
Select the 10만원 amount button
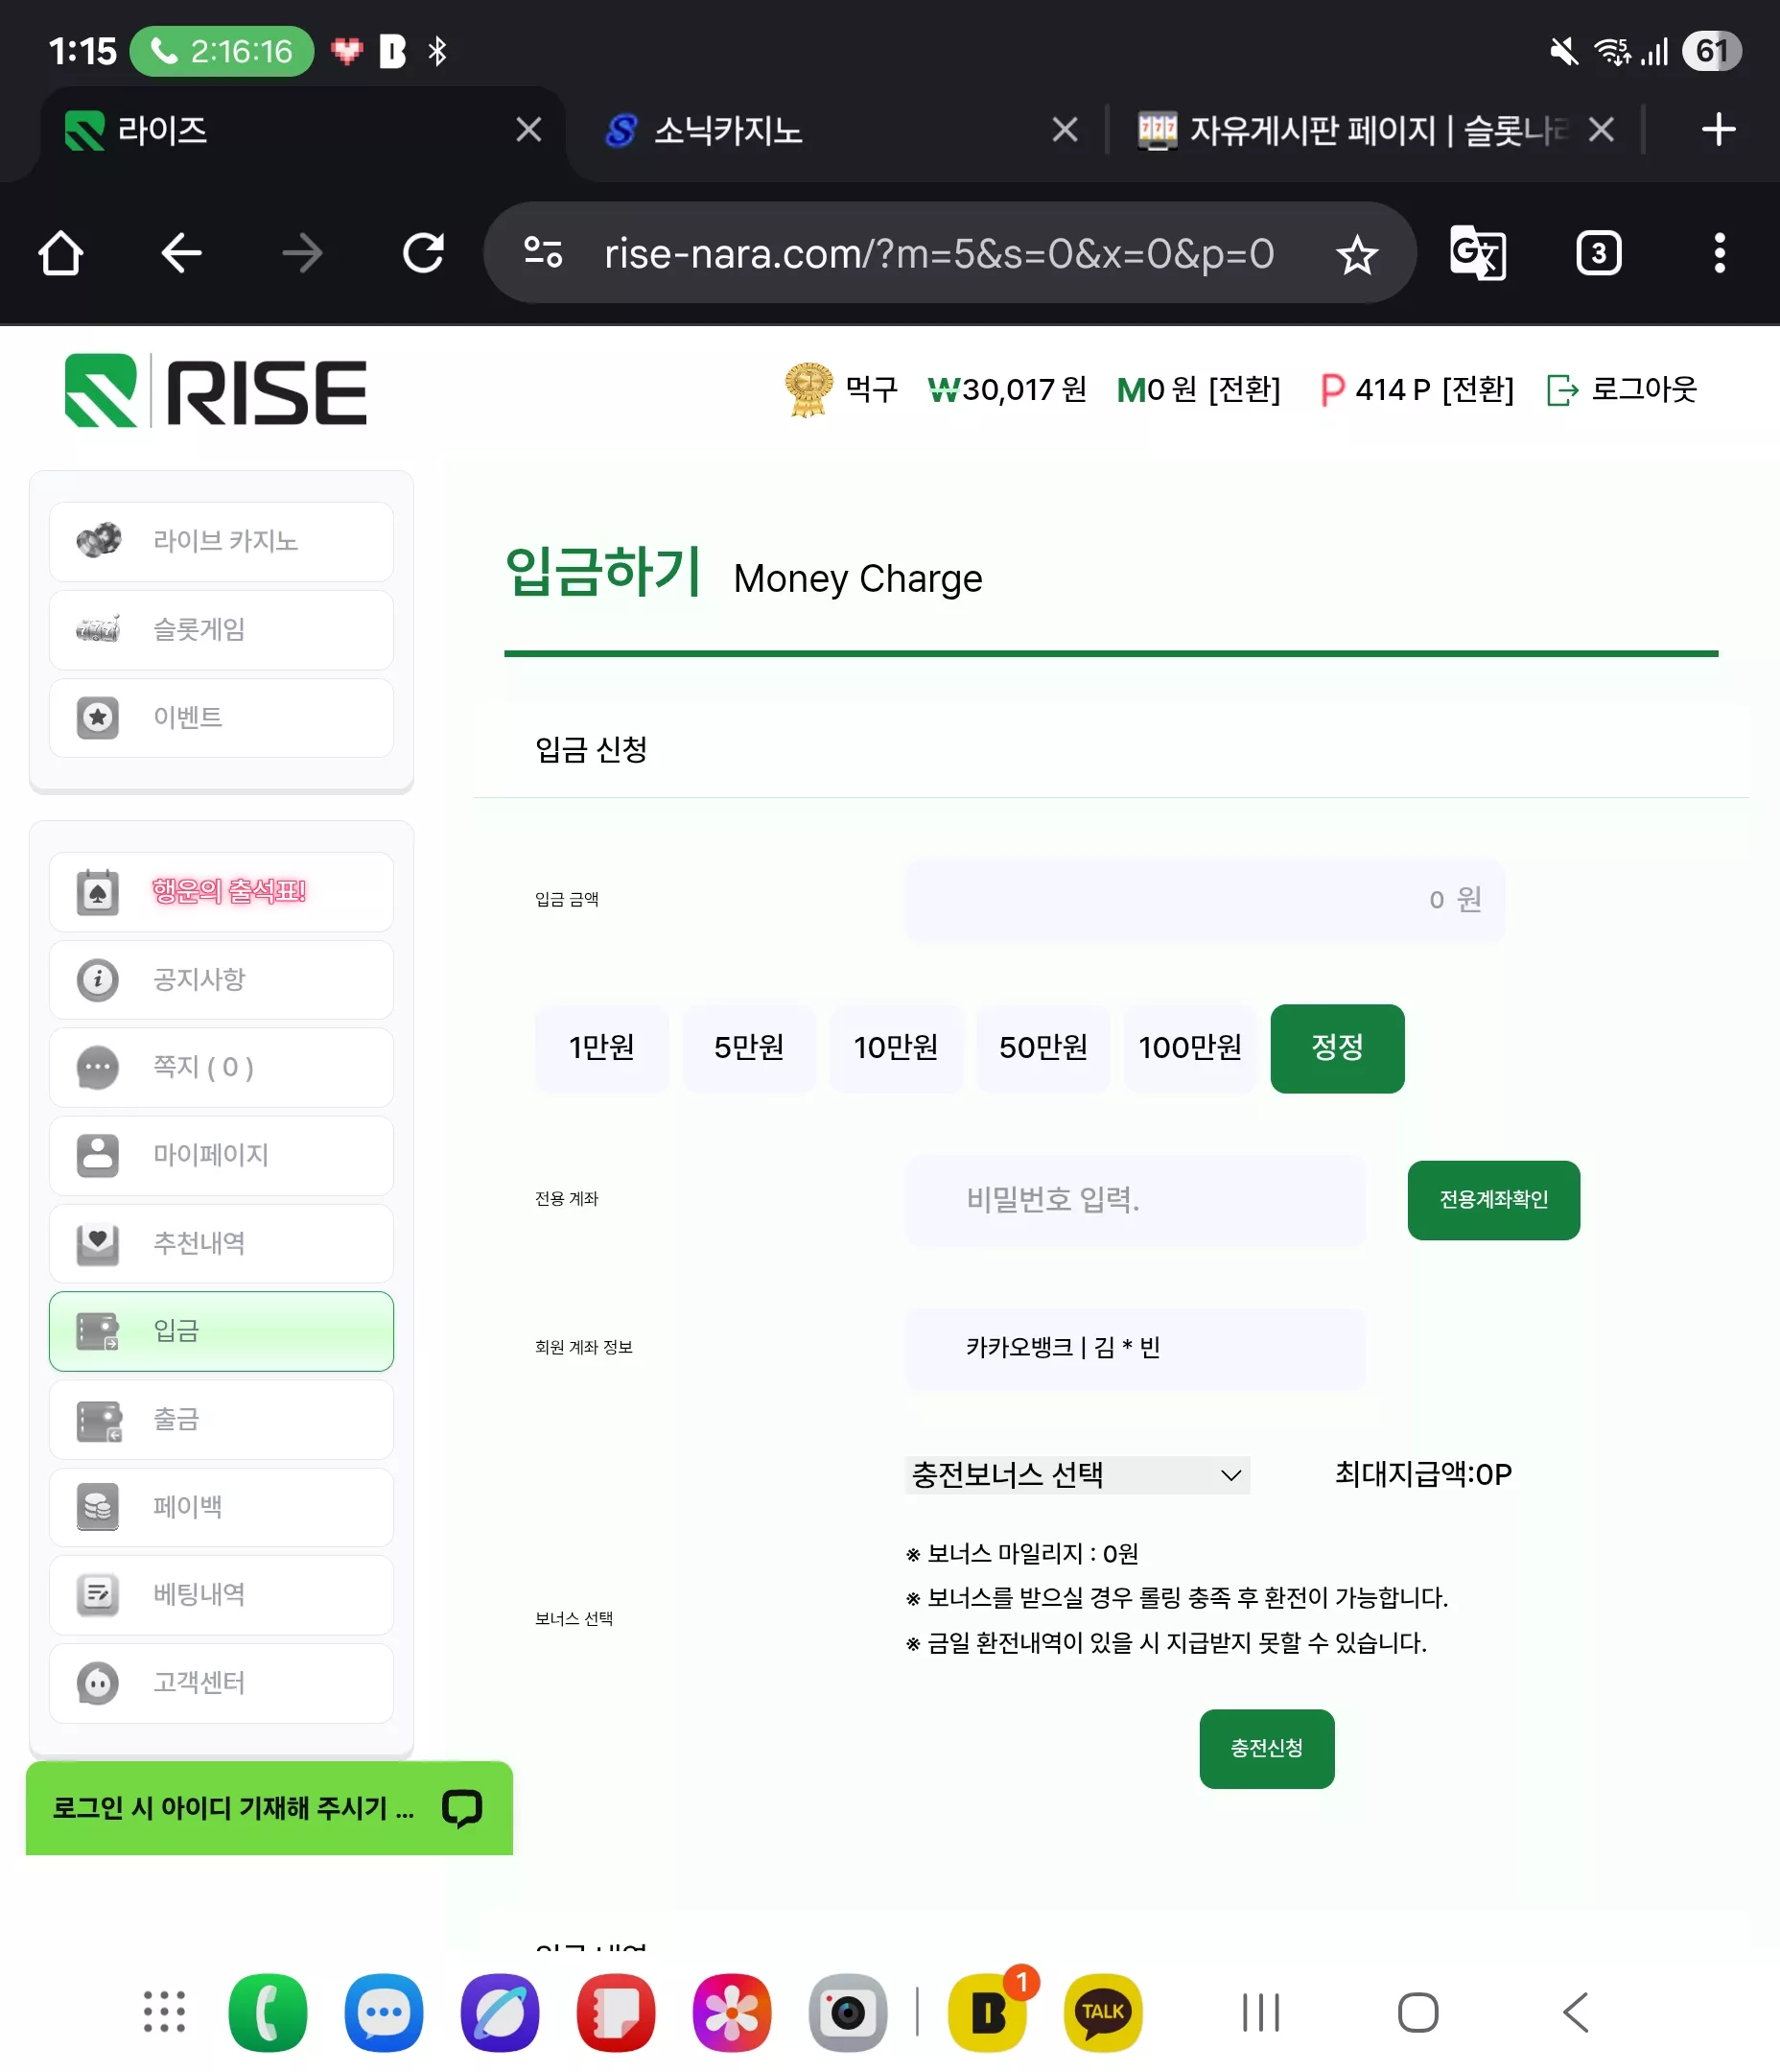point(895,1048)
